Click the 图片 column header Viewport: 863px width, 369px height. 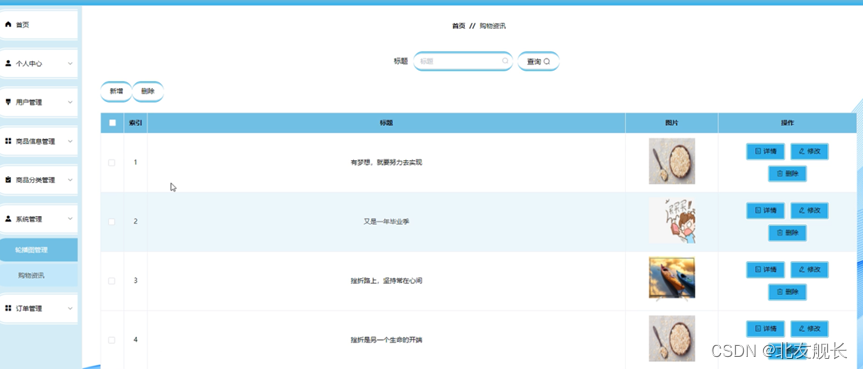click(671, 123)
